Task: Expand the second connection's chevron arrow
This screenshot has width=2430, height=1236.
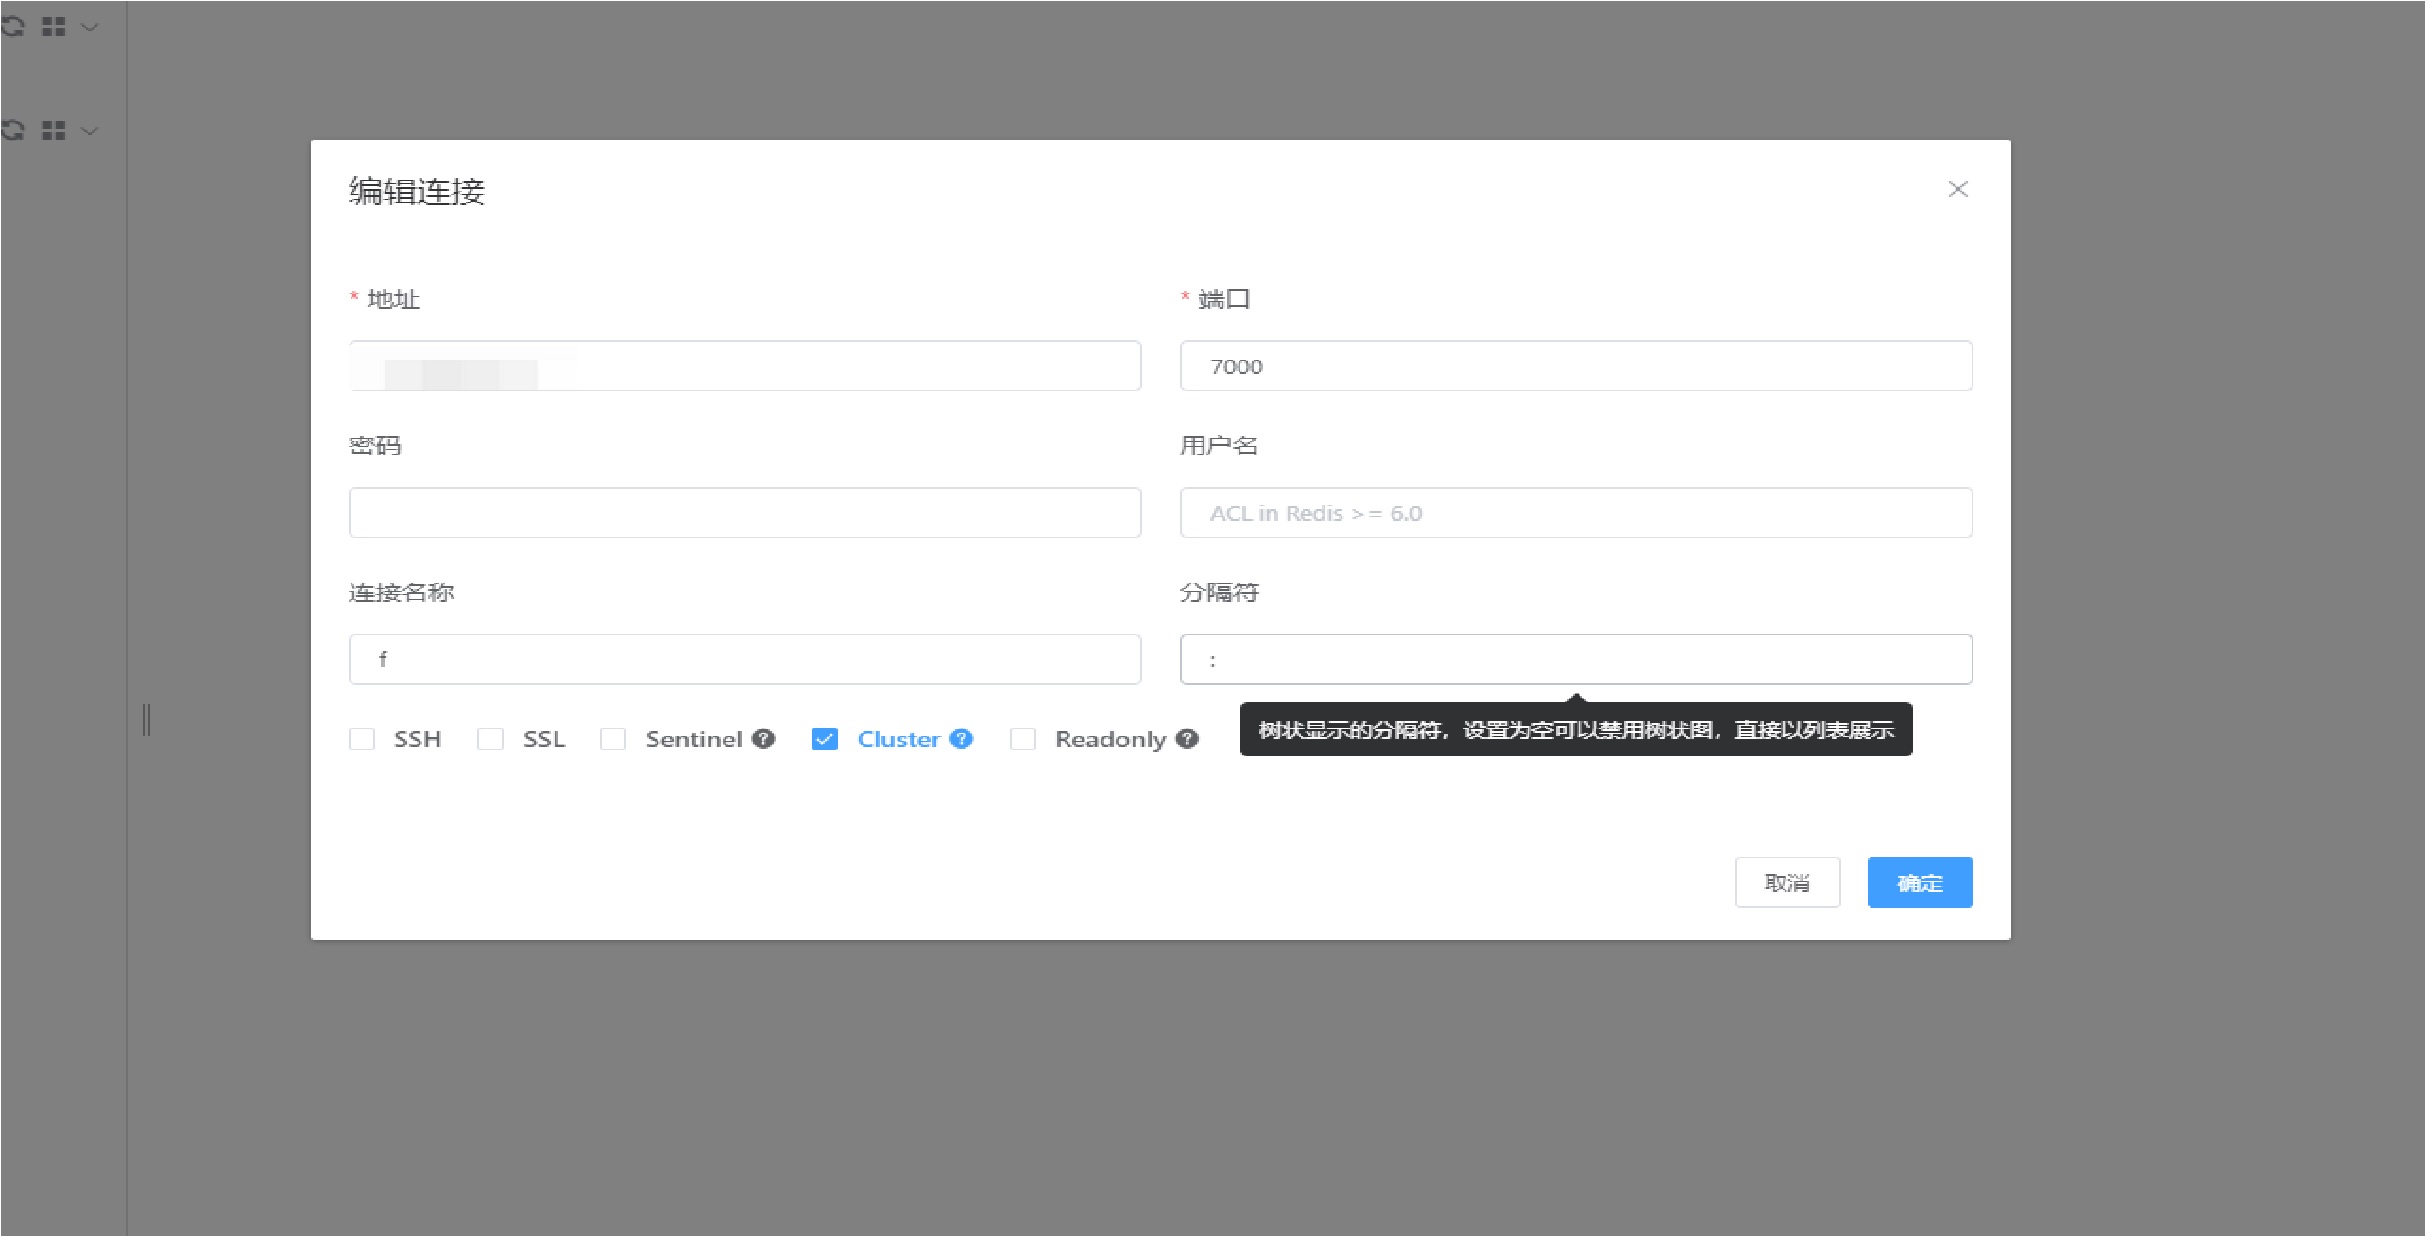Action: (90, 131)
